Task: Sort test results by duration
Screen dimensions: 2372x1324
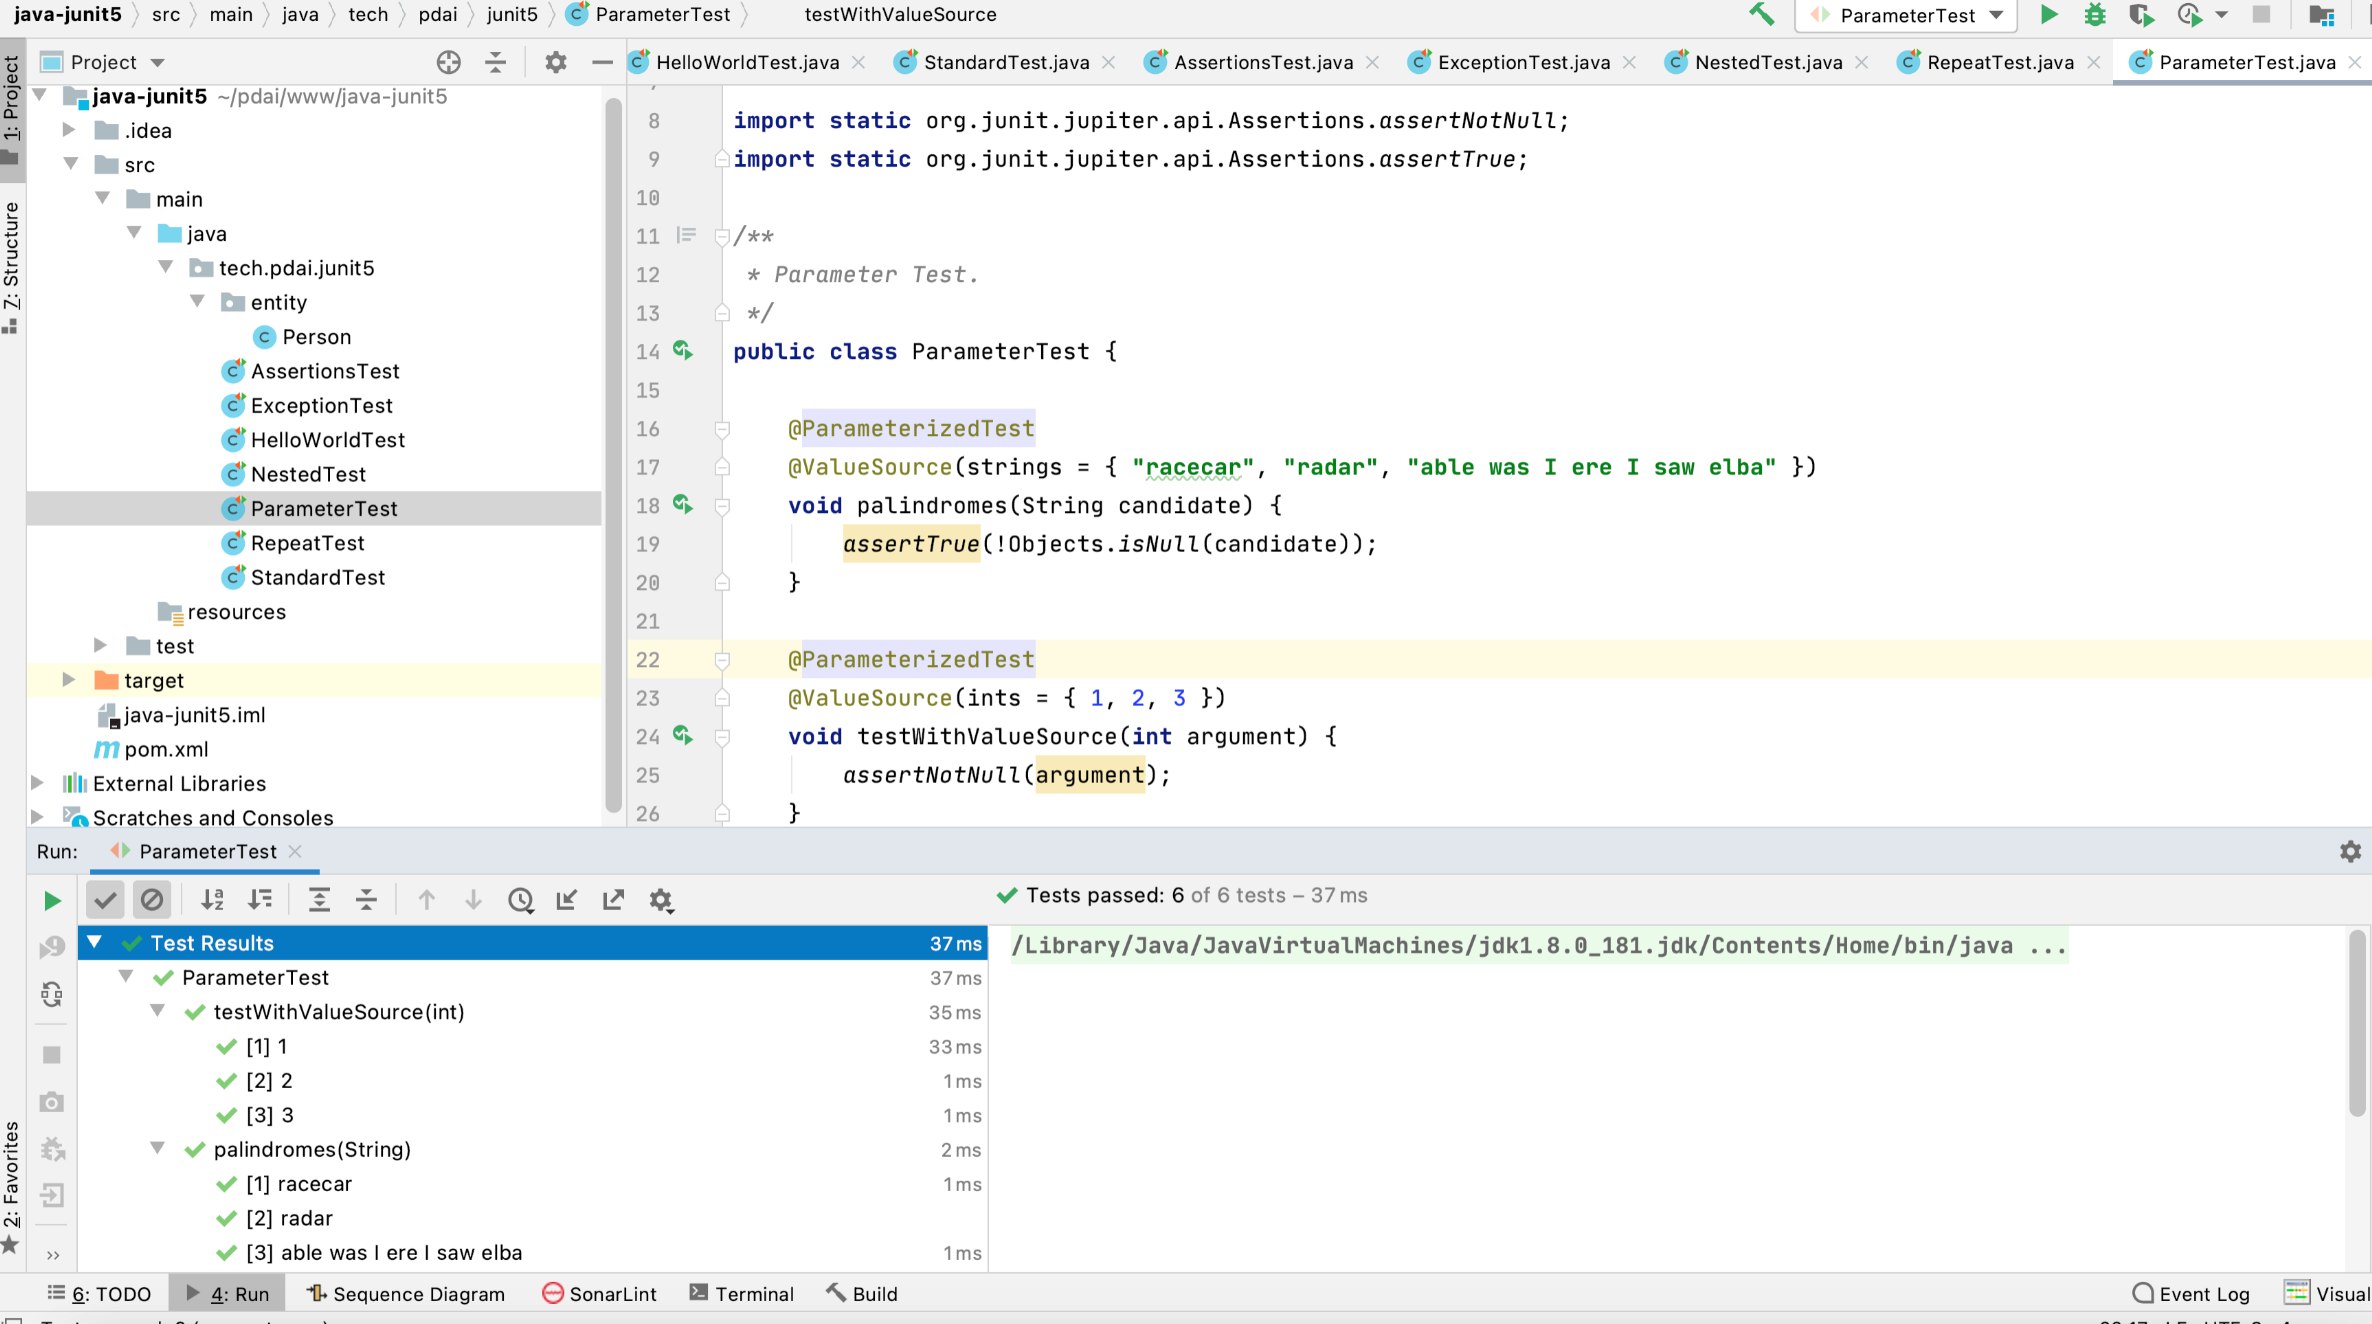Action: point(260,900)
